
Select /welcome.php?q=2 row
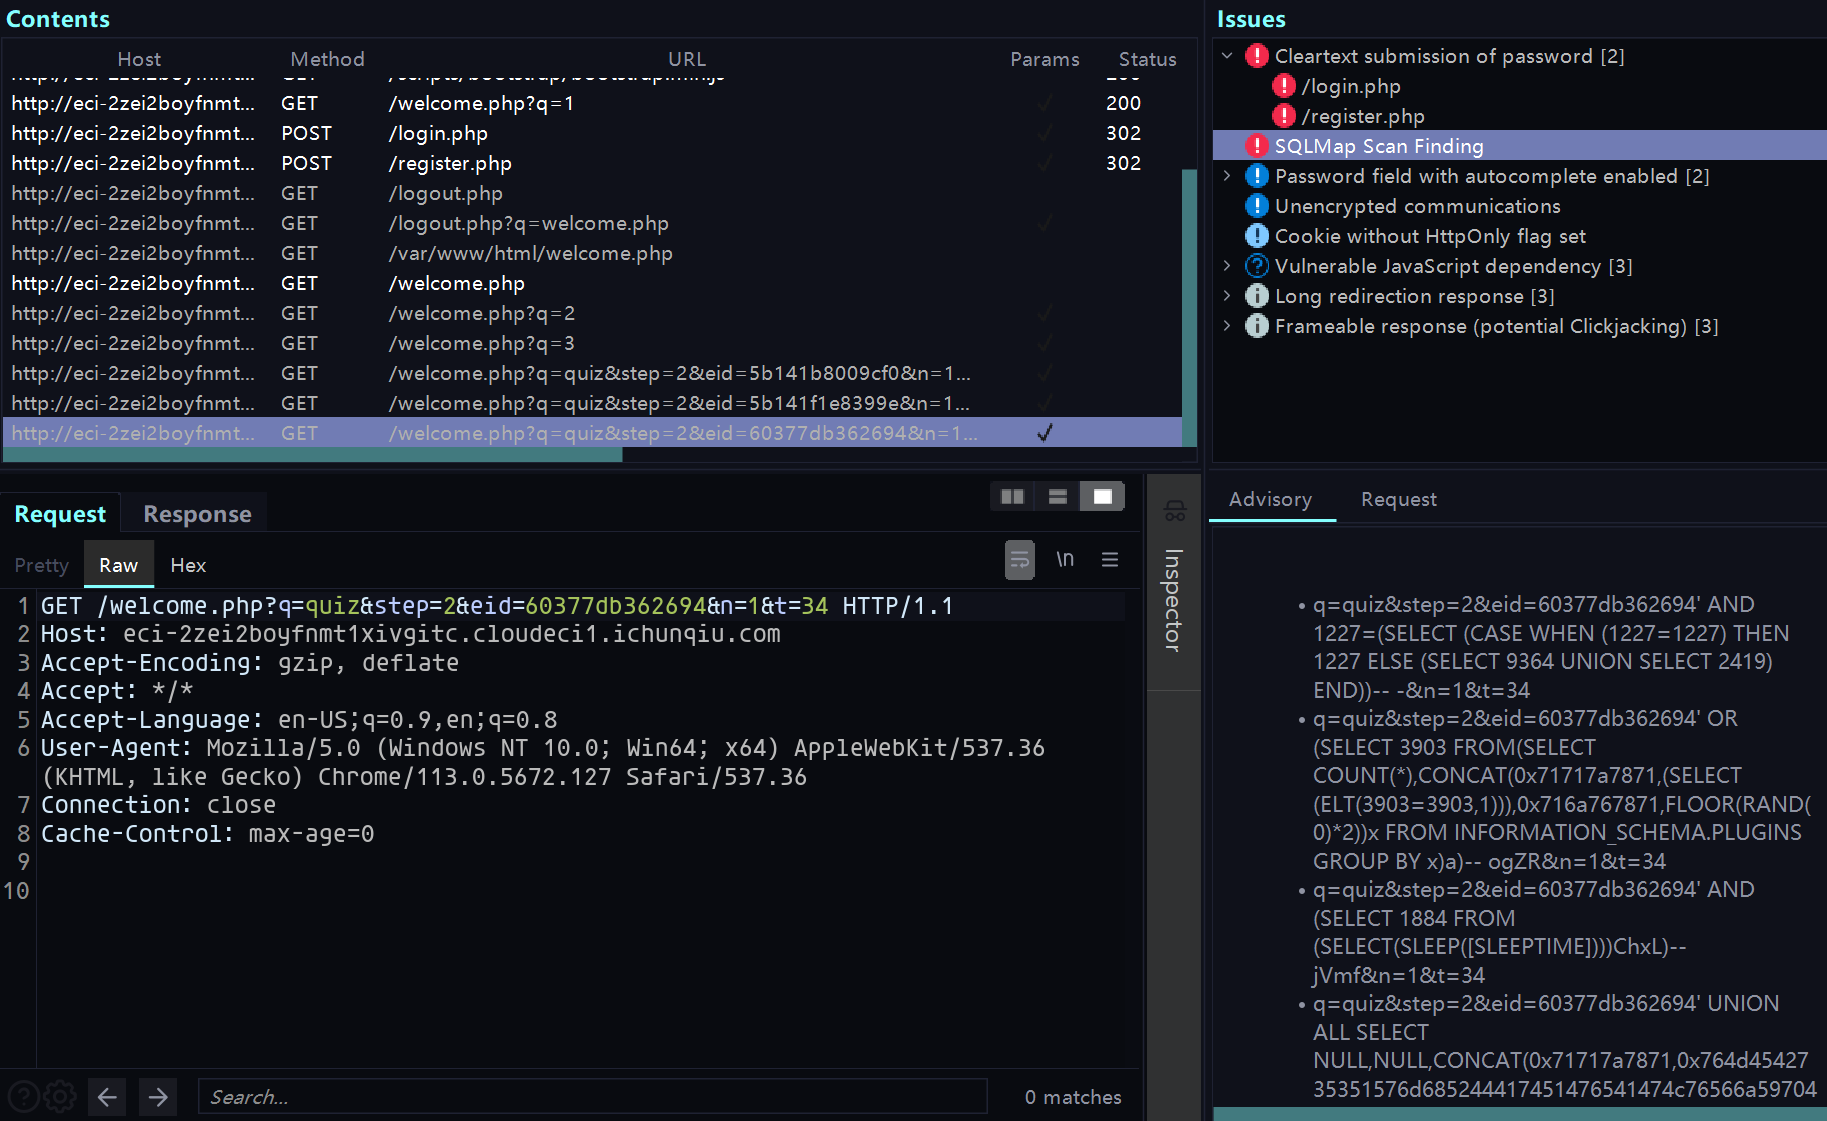(x=592, y=313)
